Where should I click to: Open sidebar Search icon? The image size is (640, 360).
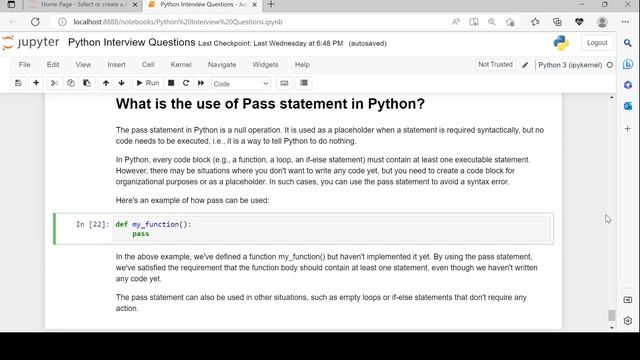(628, 43)
